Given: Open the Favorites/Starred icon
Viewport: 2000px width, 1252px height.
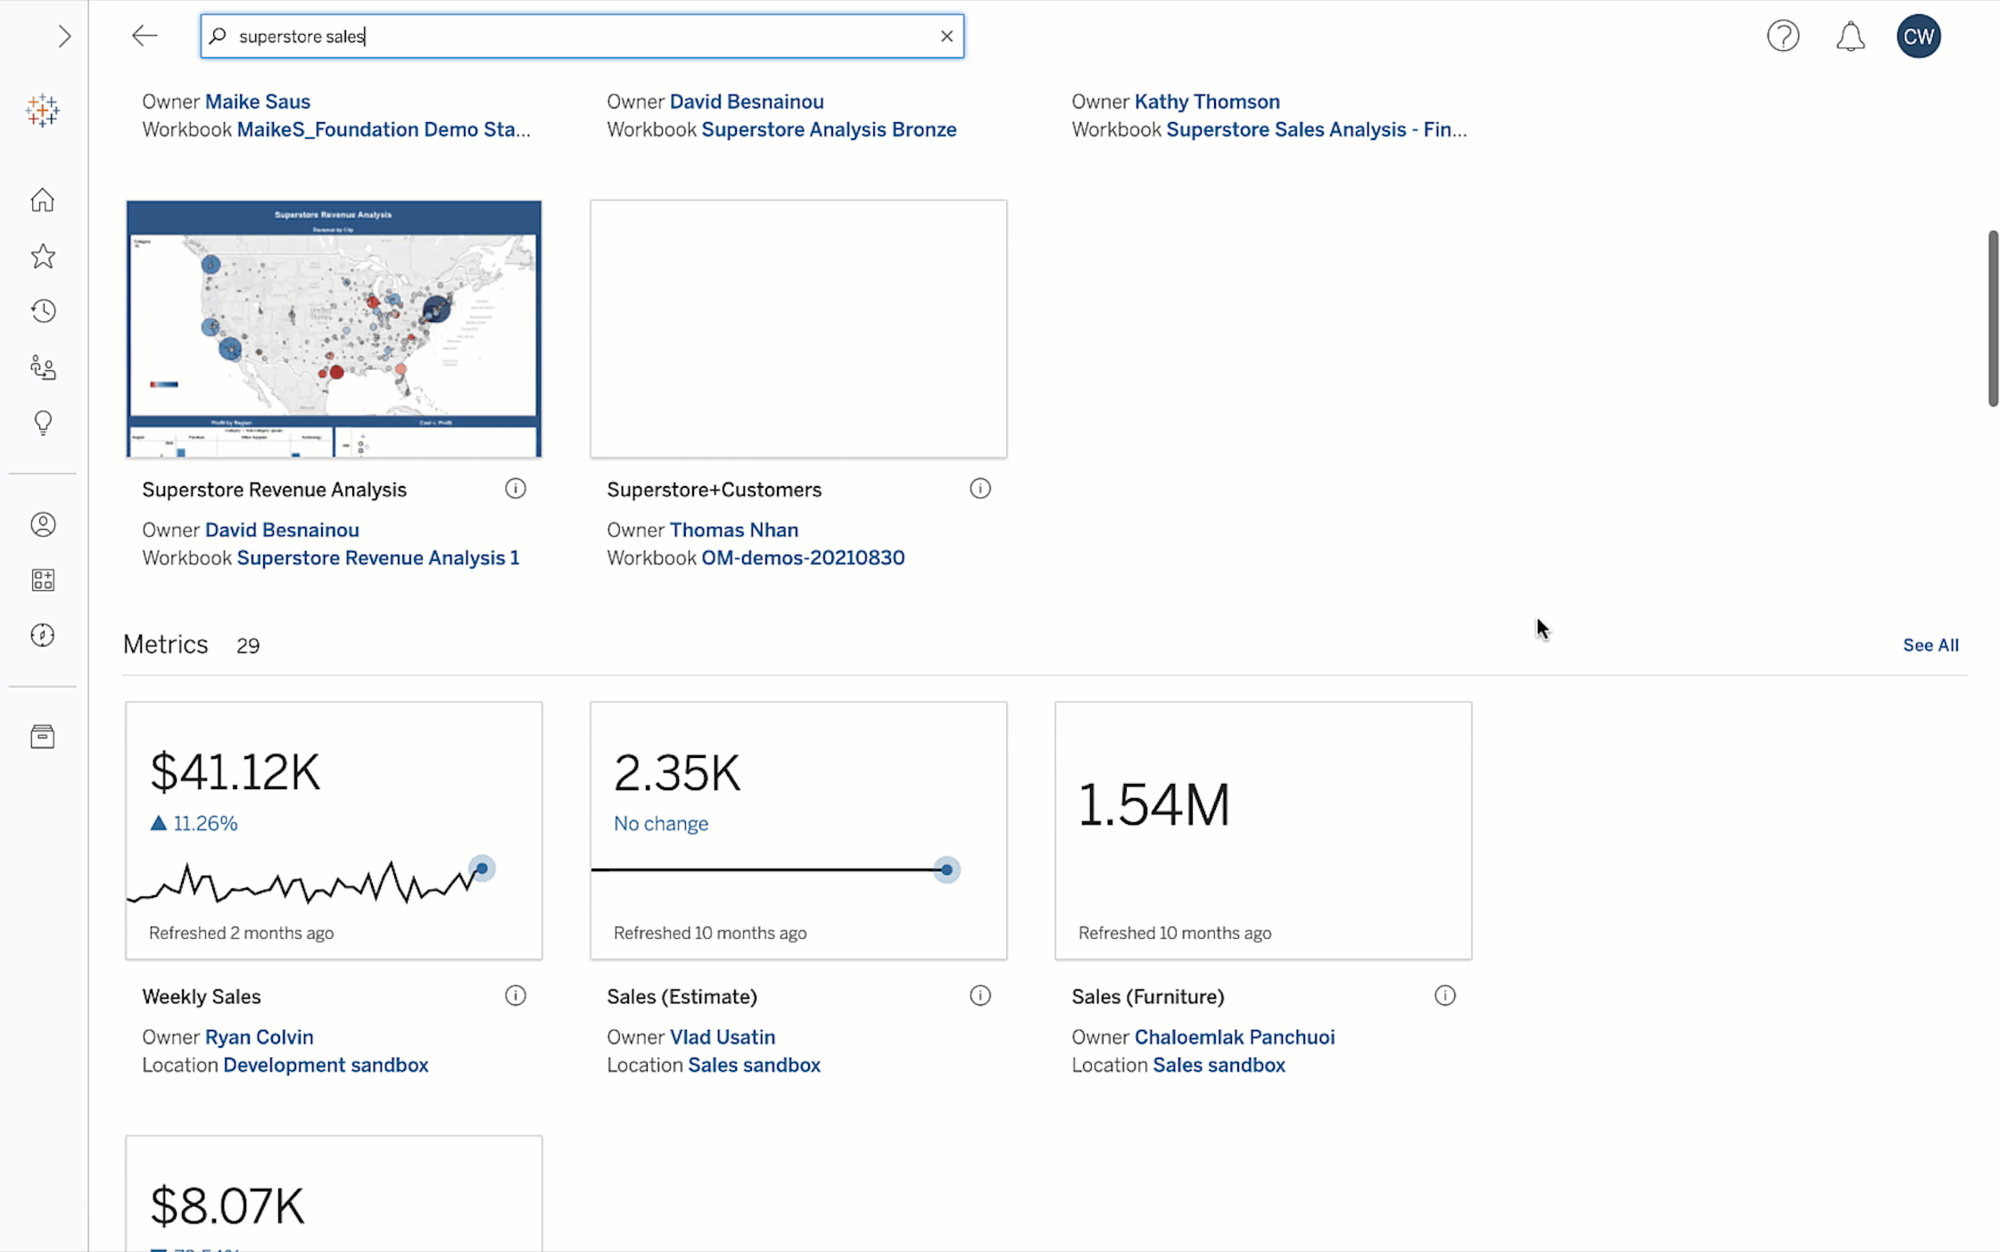Looking at the screenshot, I should 42,255.
